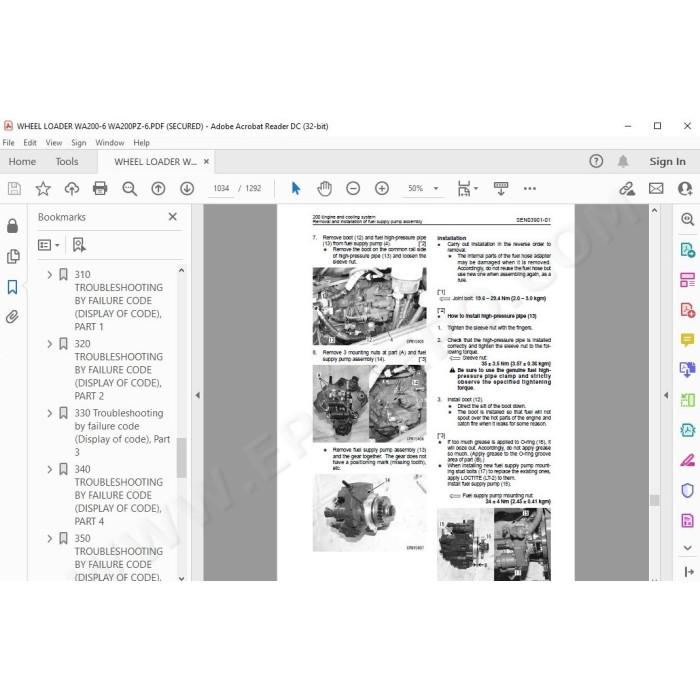Image resolution: width=700 pixels, height=700 pixels.
Task: Click the page number field 1034
Action: [221, 188]
